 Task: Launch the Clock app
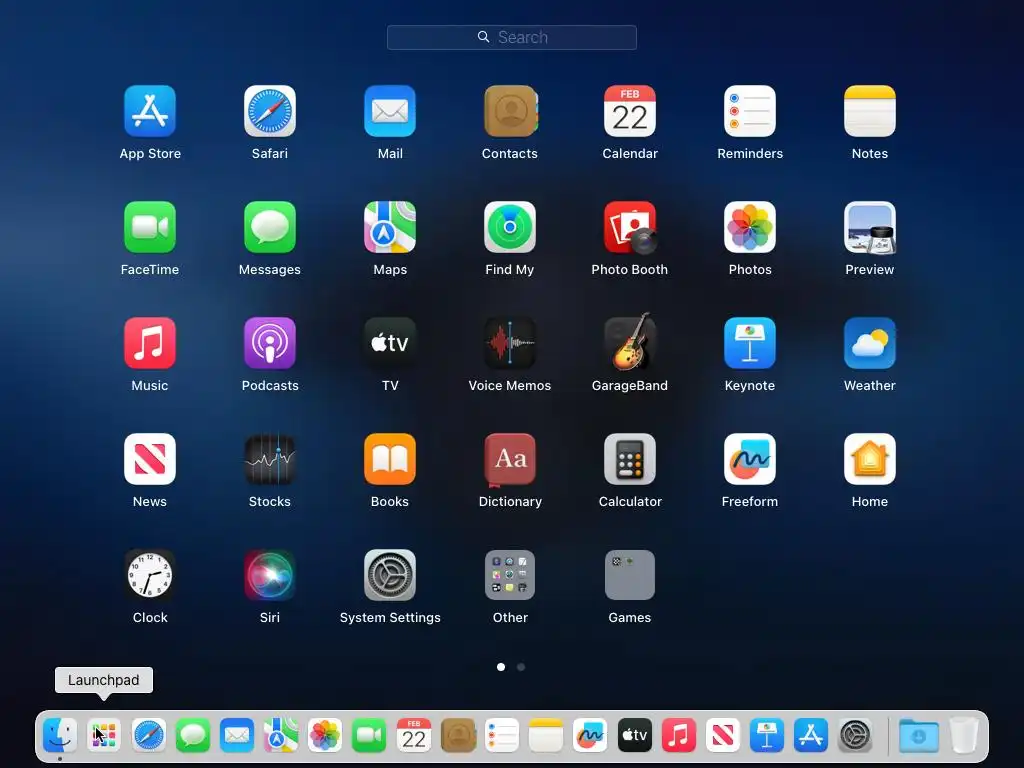pos(150,575)
